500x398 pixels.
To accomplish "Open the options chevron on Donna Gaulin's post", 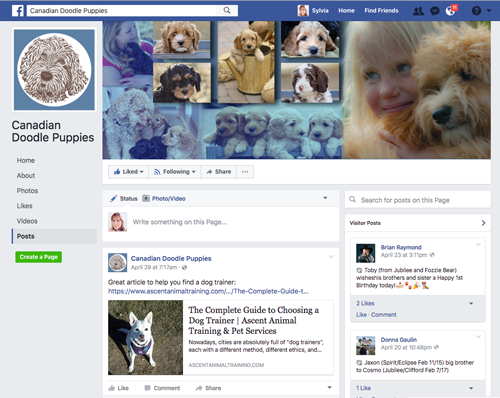I will (478, 337).
